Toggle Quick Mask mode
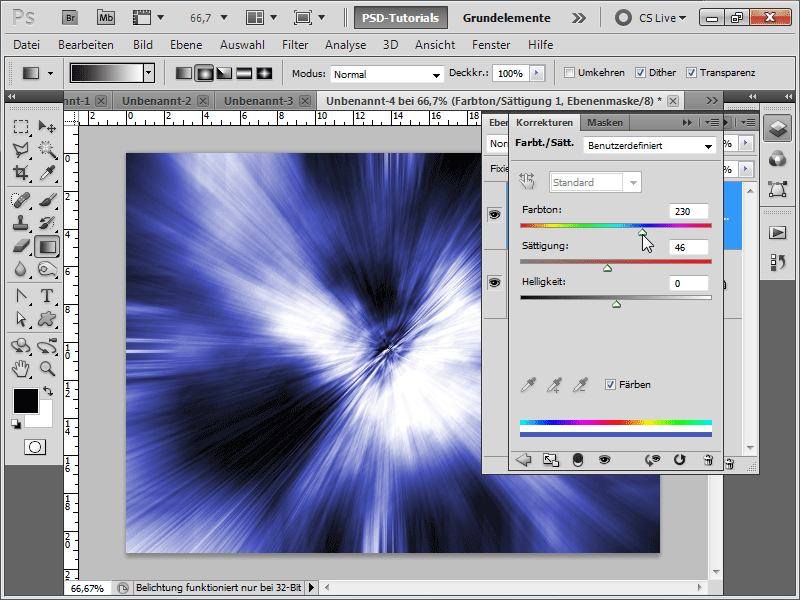The height and width of the screenshot is (600, 800). click(35, 447)
